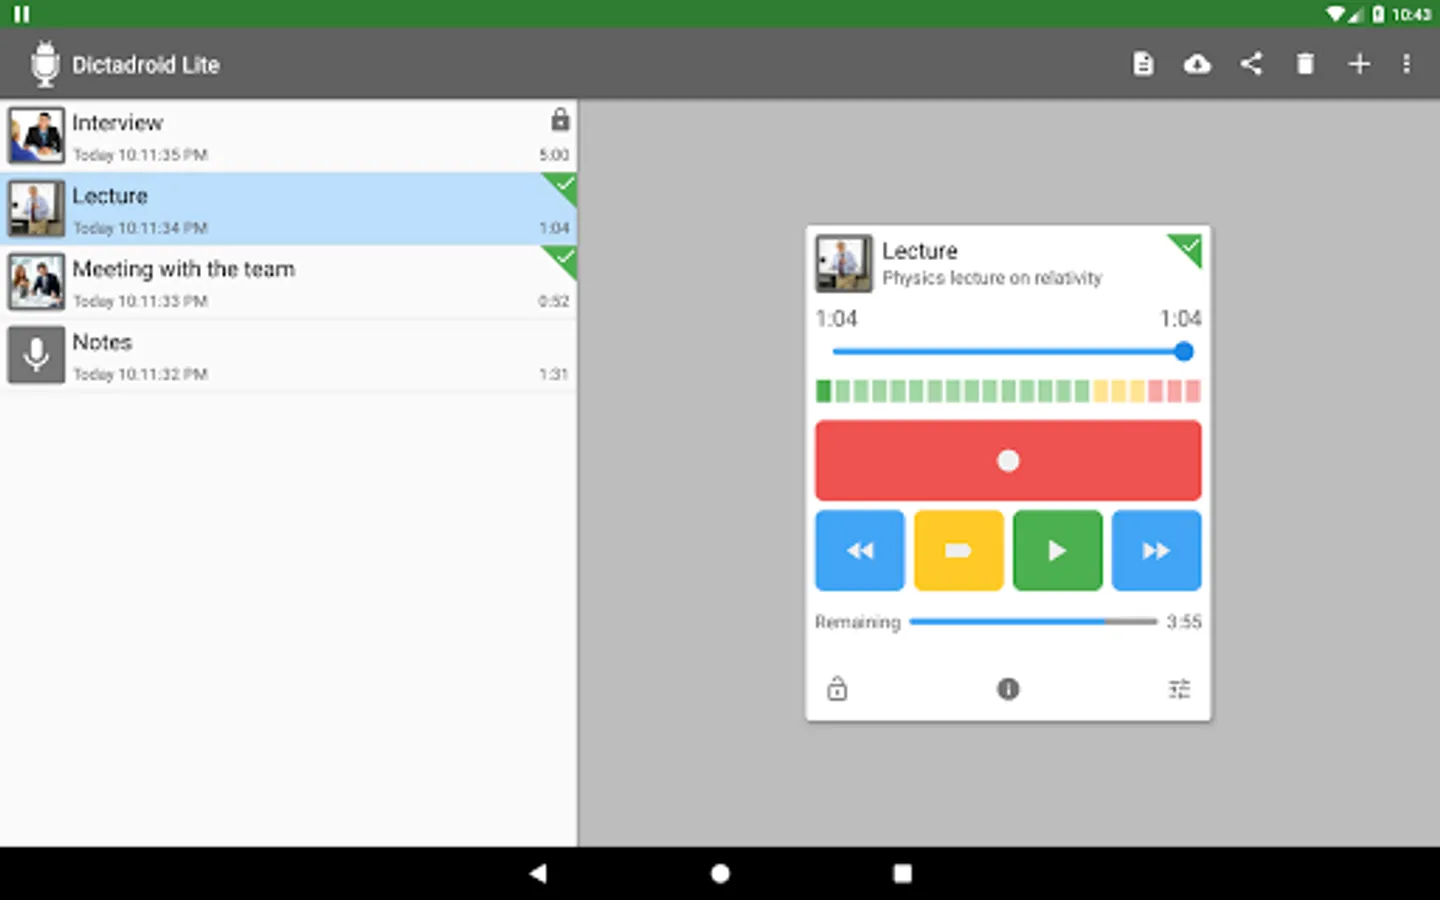Tap the pause icon in status bar

[x=21, y=14]
